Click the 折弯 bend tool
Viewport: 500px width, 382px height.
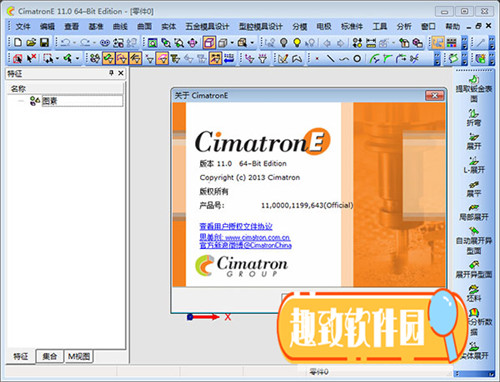(474, 118)
